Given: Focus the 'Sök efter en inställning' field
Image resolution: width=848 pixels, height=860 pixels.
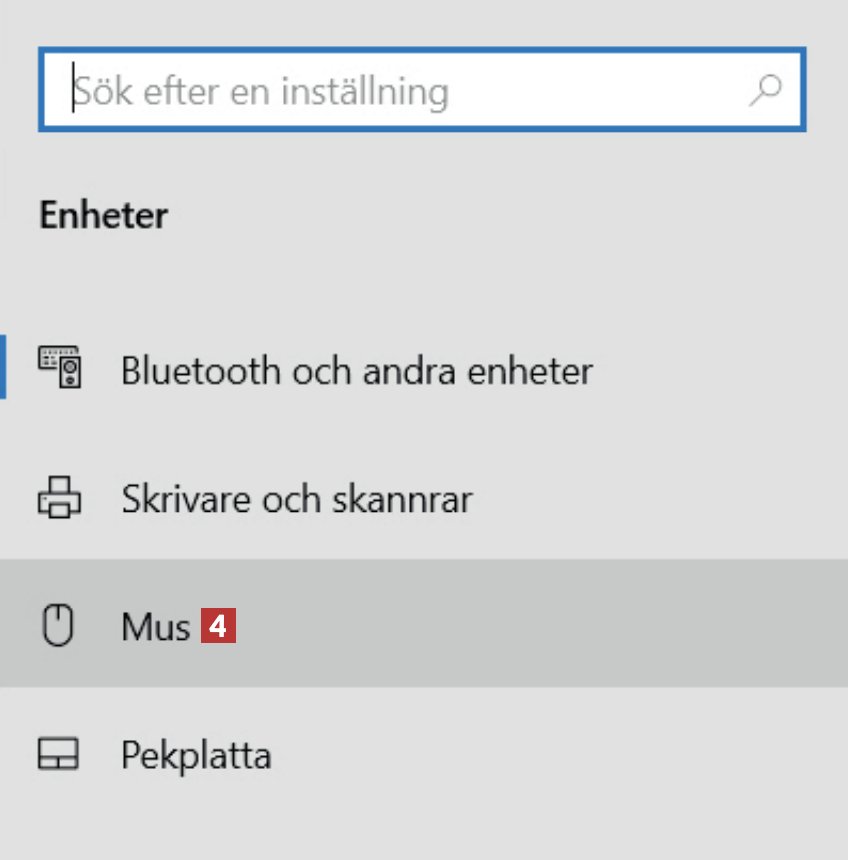Looking at the screenshot, I should (400, 90).
